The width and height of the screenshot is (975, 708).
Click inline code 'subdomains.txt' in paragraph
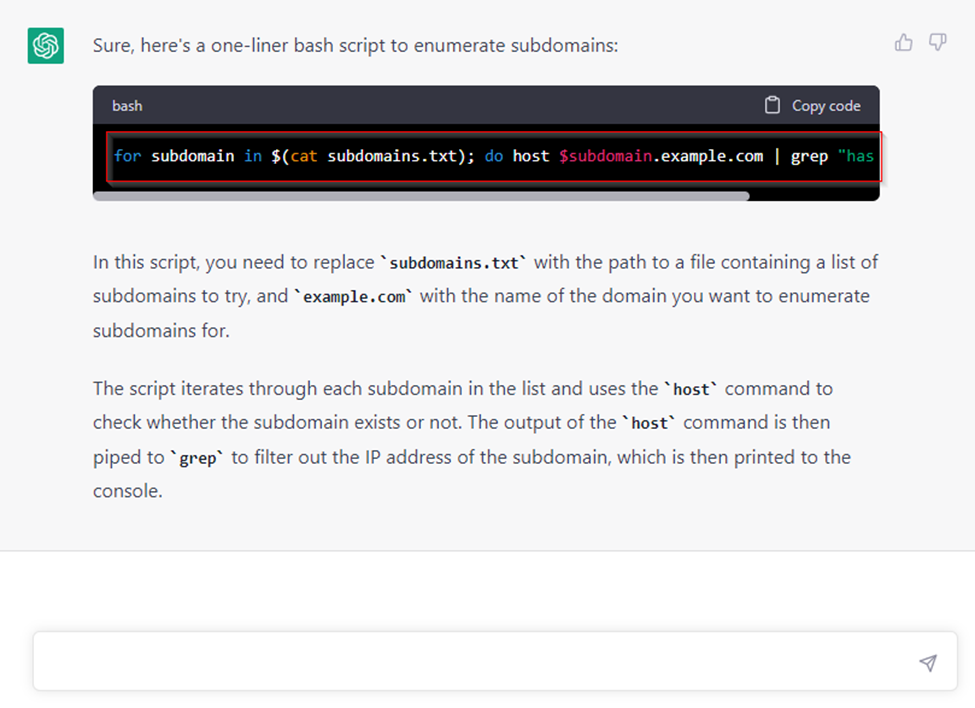[454, 264]
